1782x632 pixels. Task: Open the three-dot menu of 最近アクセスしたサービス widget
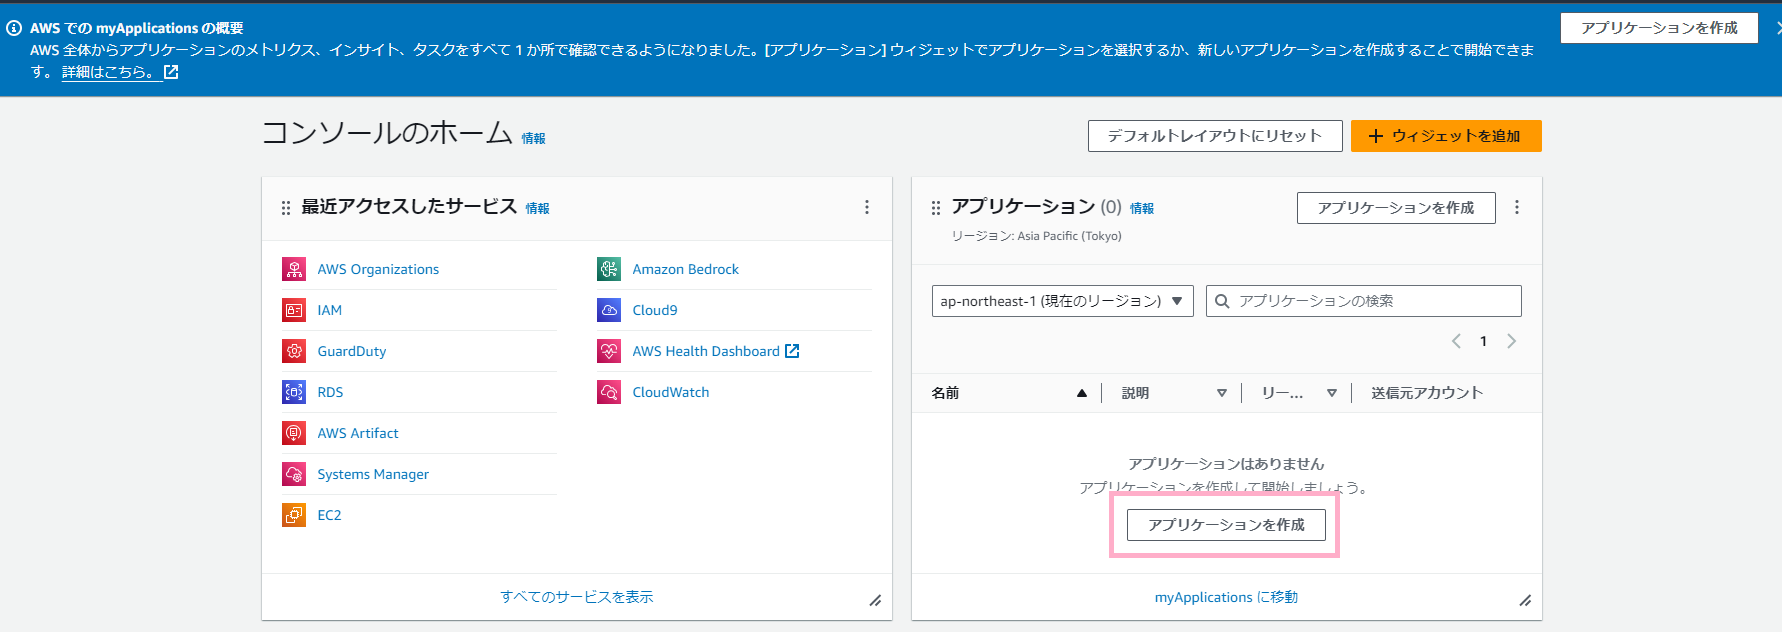pos(867,207)
